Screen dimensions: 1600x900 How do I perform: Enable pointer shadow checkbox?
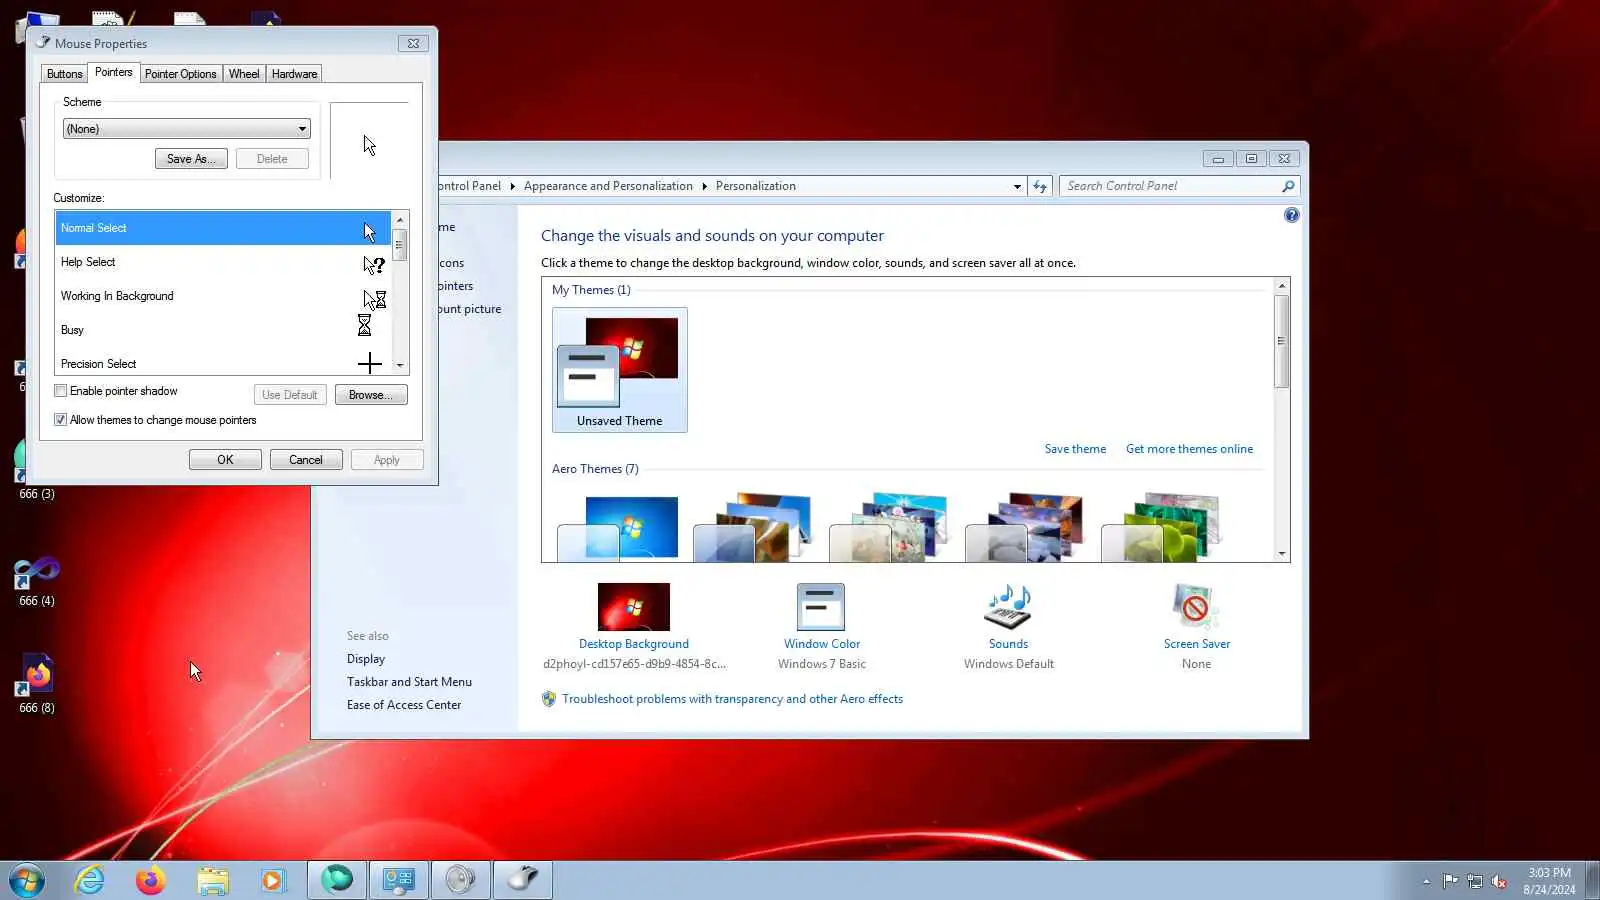(61, 391)
